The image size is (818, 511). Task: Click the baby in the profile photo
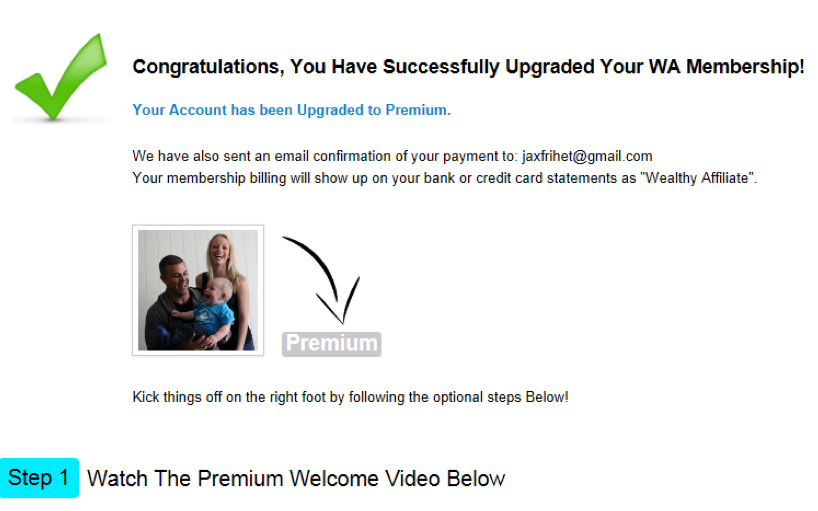pyautogui.click(x=214, y=309)
